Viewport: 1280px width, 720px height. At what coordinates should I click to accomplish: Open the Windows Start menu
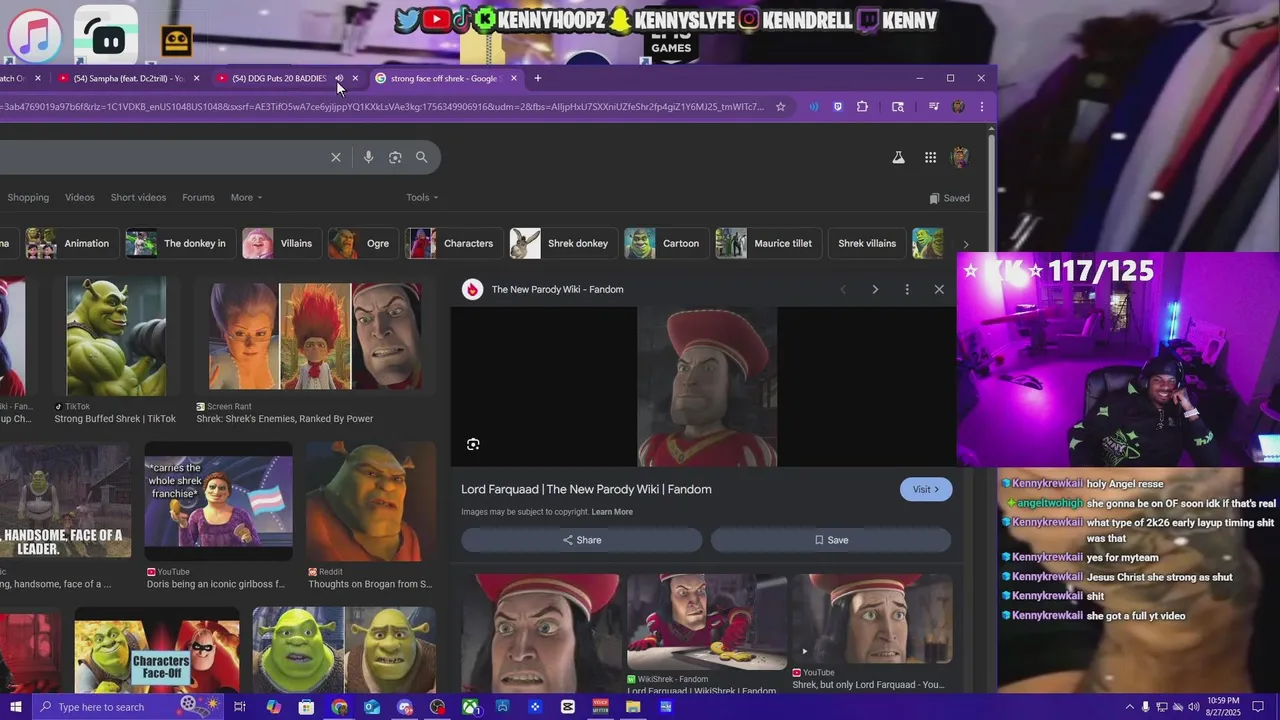15,707
